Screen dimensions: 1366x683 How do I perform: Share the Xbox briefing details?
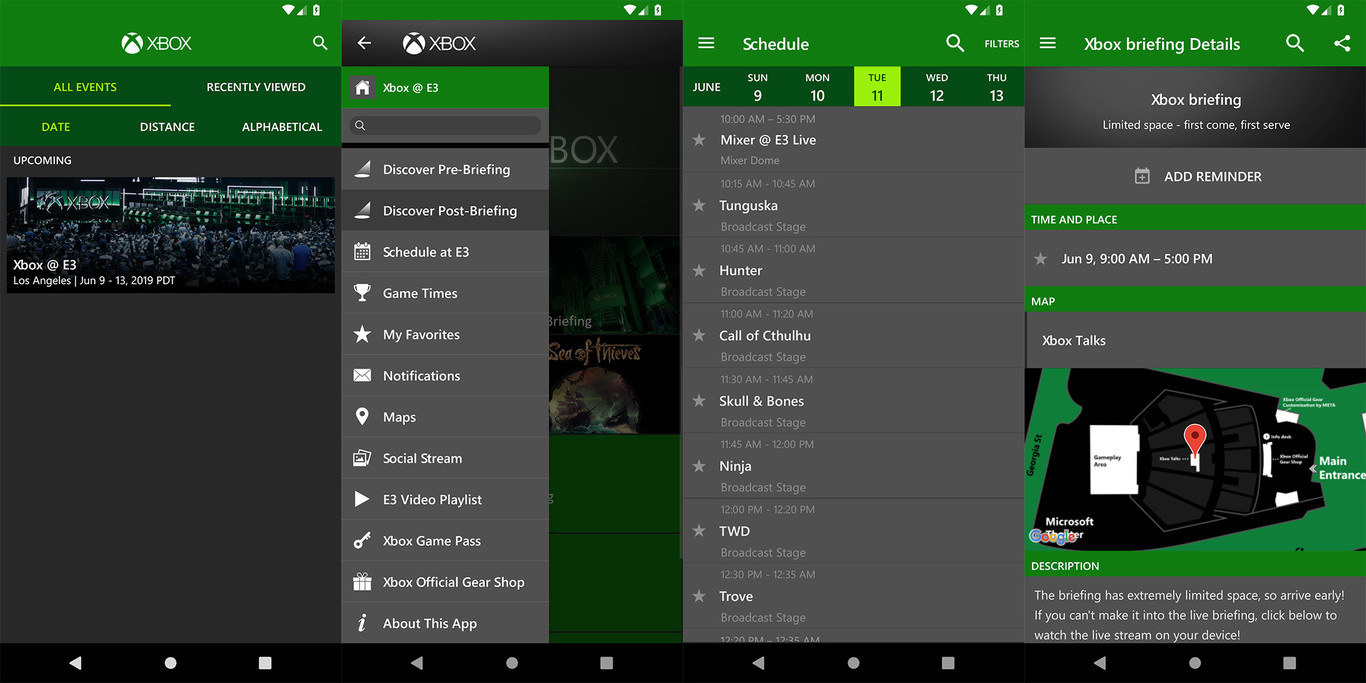click(x=1344, y=43)
